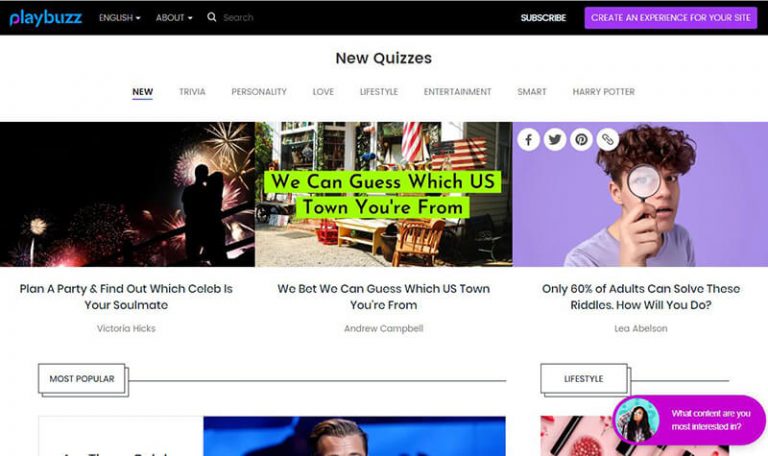View author Victoria Hicks
The image size is (768, 456).
click(x=126, y=329)
